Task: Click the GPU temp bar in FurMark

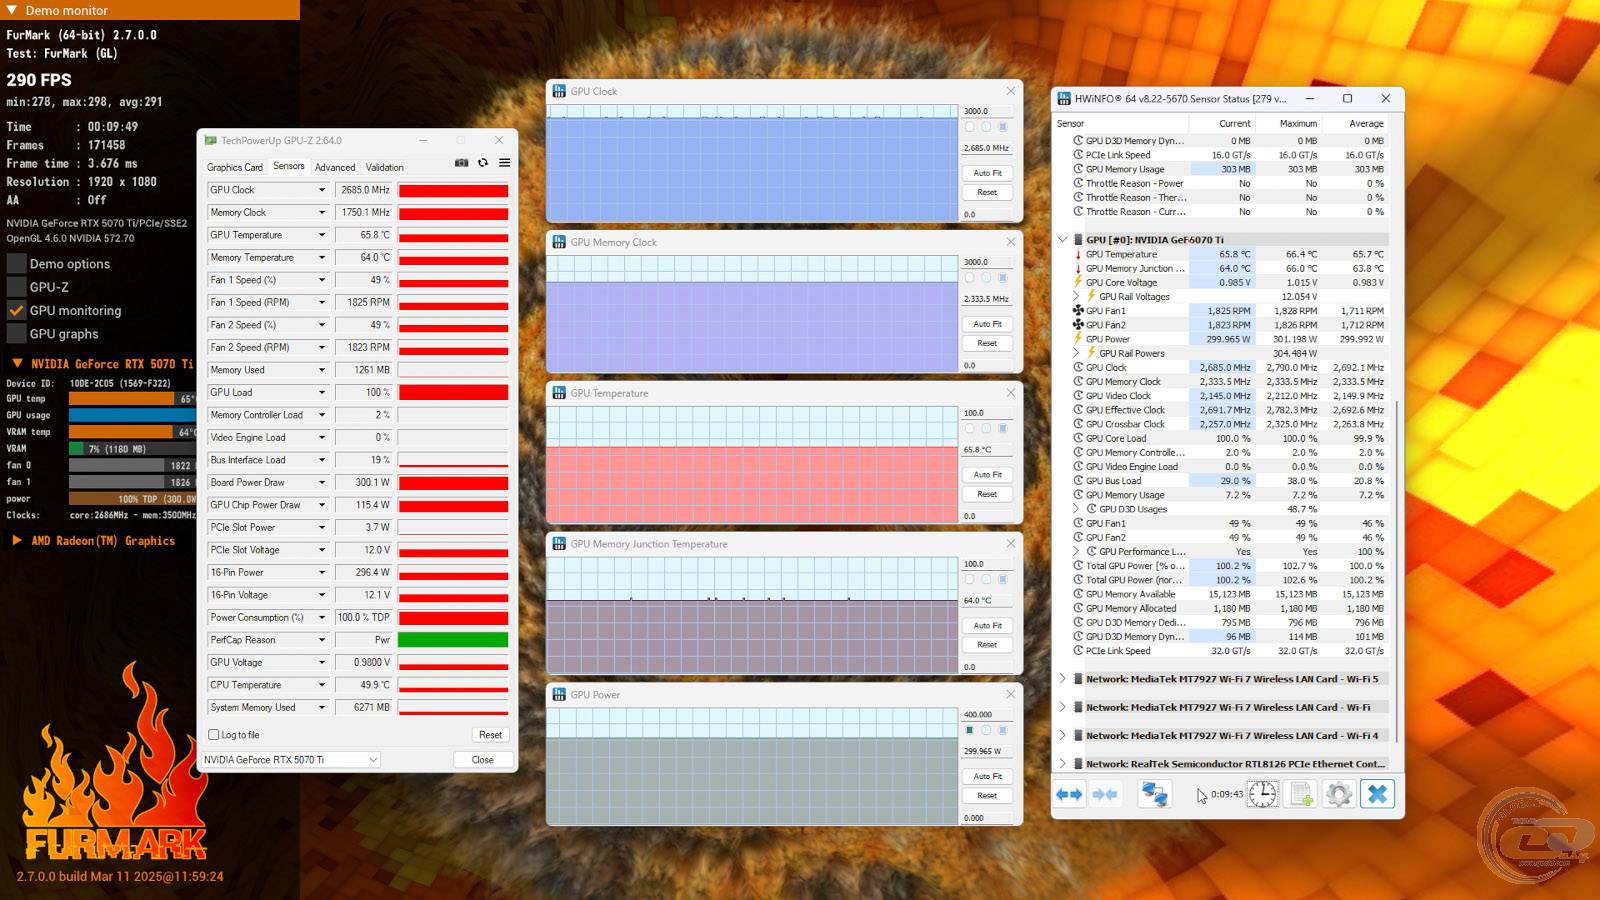Action: [132, 399]
